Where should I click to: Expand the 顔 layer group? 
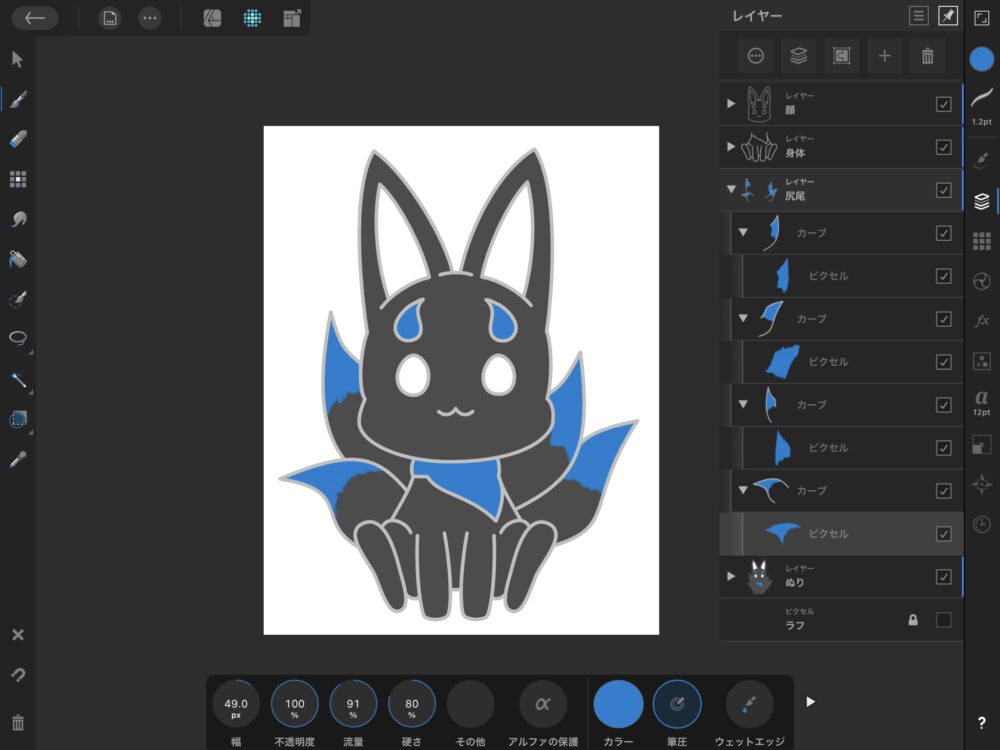731,103
